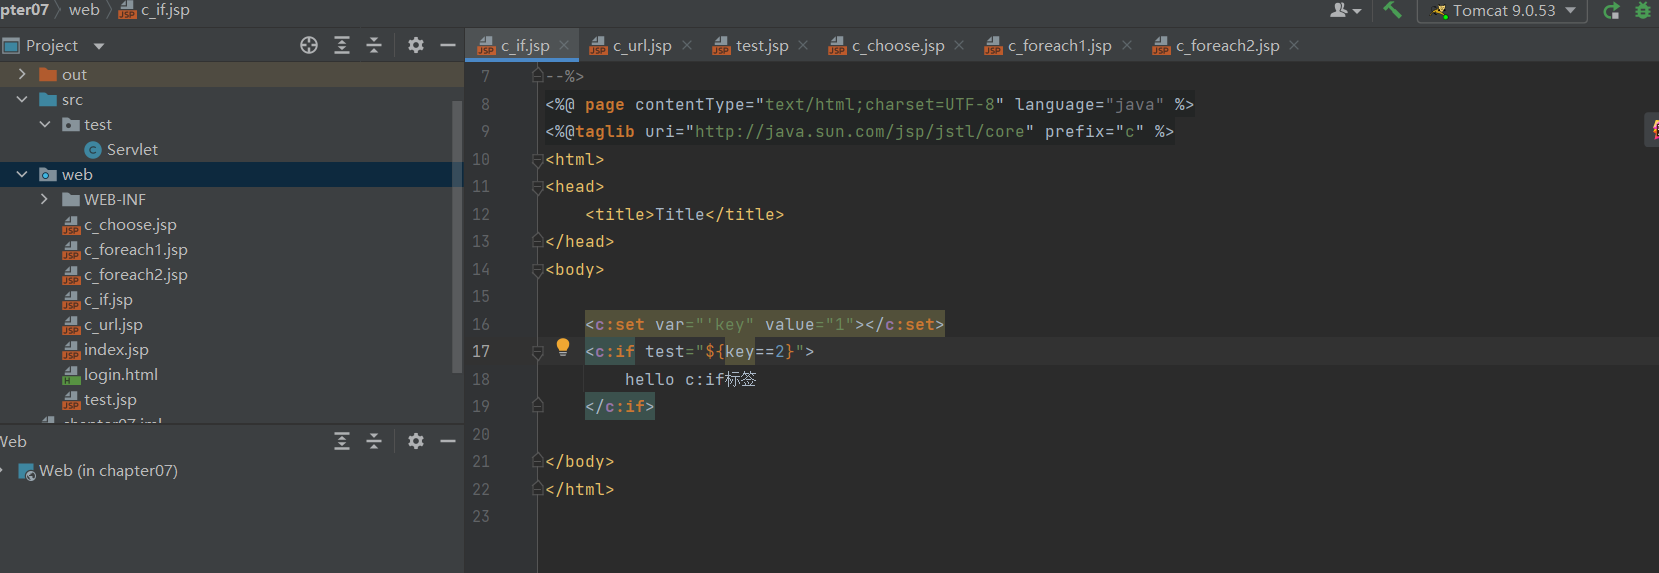Image resolution: width=1659 pixels, height=573 pixels.
Task: Collapse the src folder
Action: [x=22, y=99]
